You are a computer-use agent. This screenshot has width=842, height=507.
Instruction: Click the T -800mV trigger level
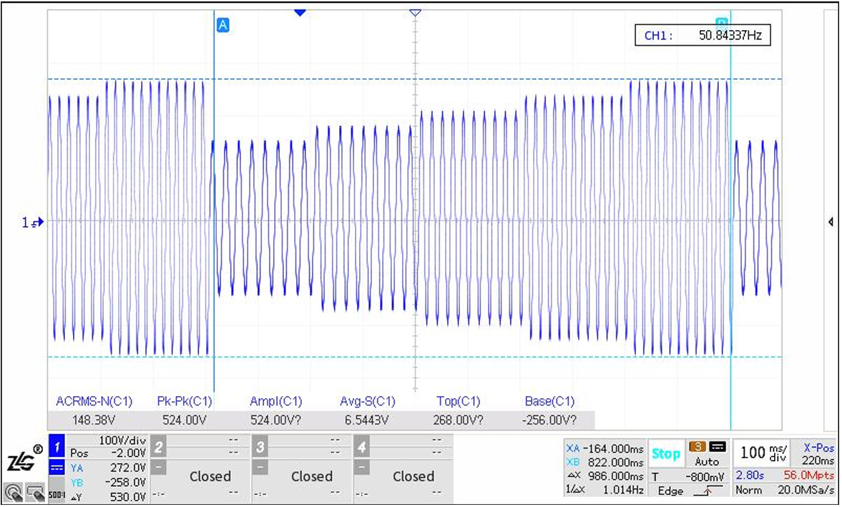[x=688, y=477]
